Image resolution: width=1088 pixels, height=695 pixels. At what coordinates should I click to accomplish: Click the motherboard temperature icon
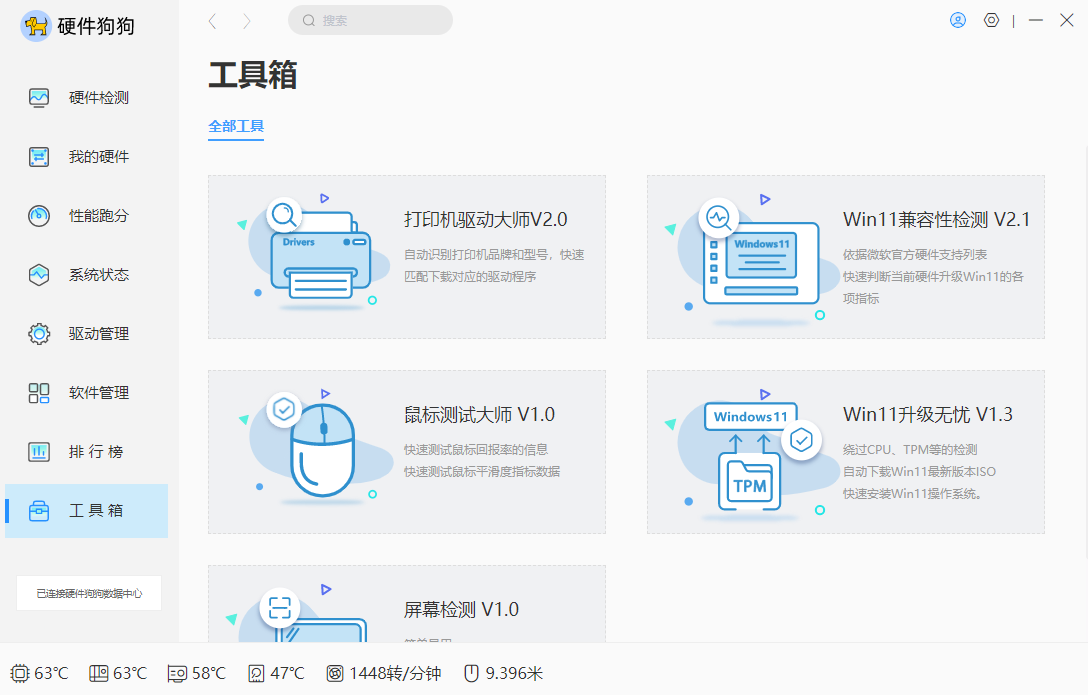point(99,673)
